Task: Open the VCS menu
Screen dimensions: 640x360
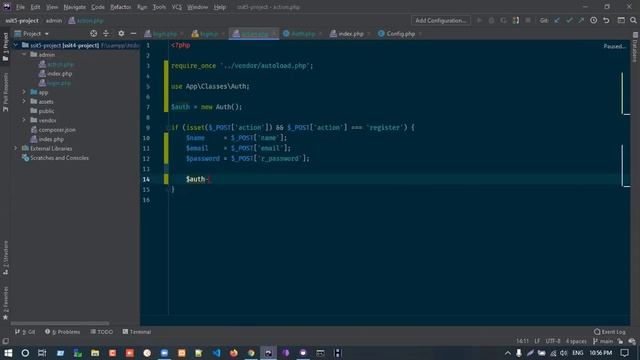Action: 176,7
